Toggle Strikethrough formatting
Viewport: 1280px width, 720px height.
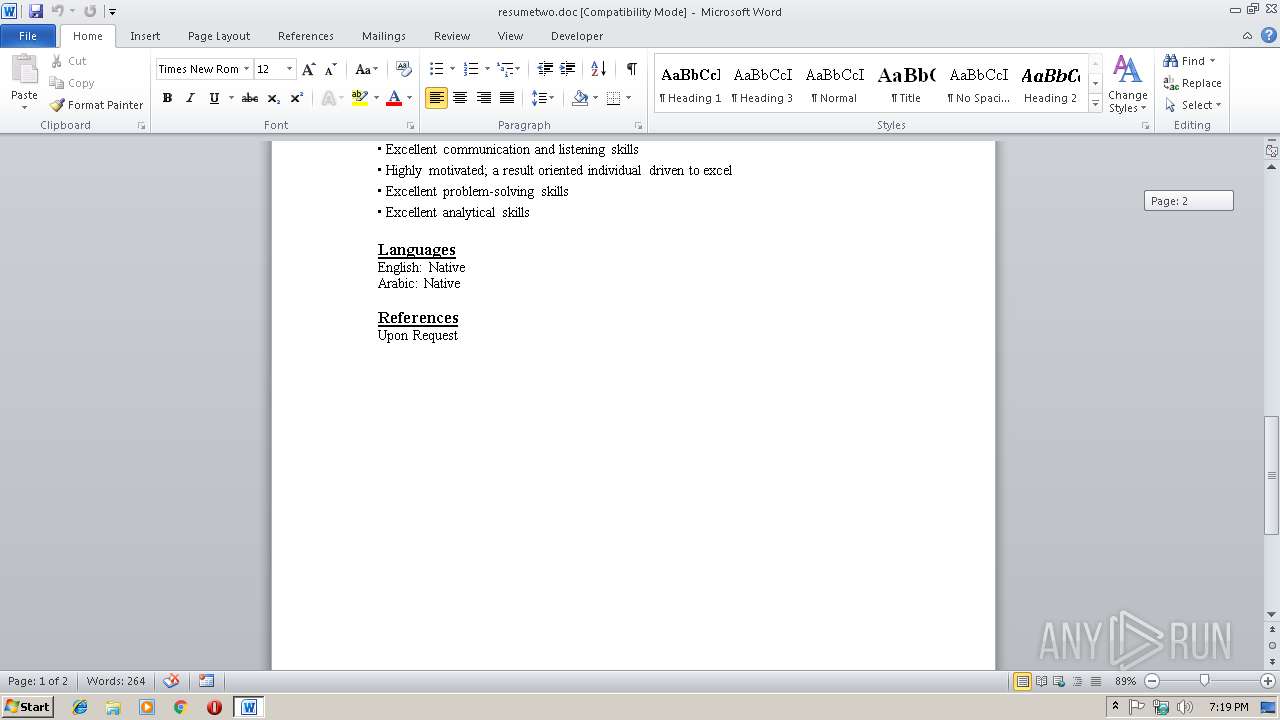[250, 98]
